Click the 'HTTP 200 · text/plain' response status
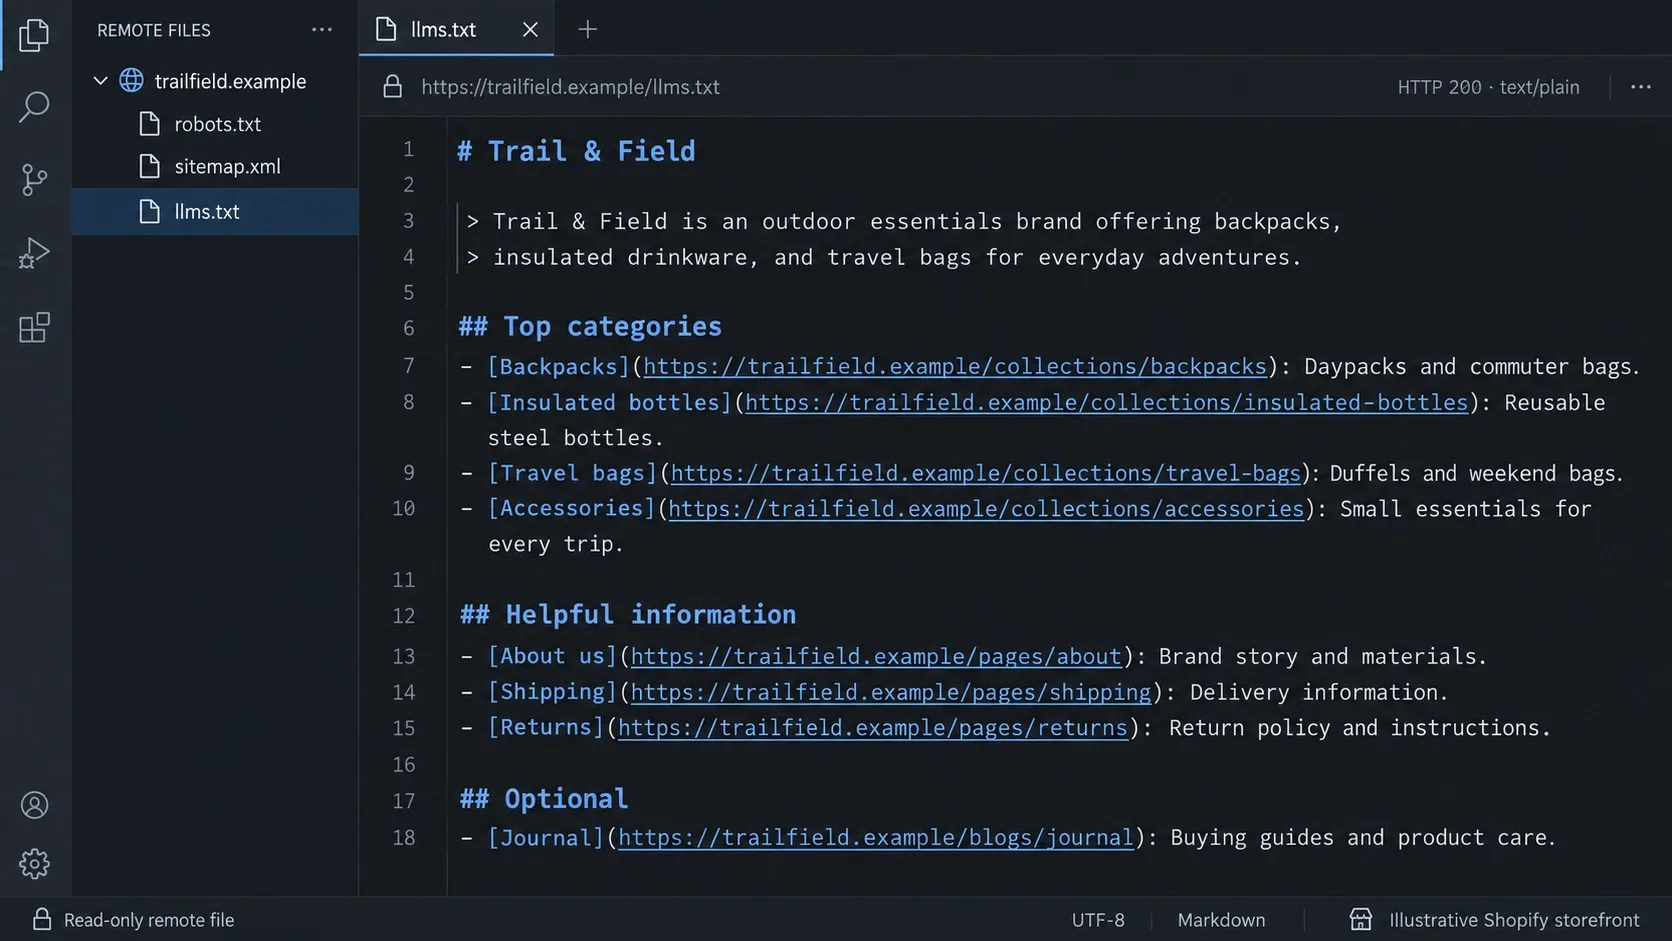Screen dimensions: 1672x941 (x=1488, y=87)
